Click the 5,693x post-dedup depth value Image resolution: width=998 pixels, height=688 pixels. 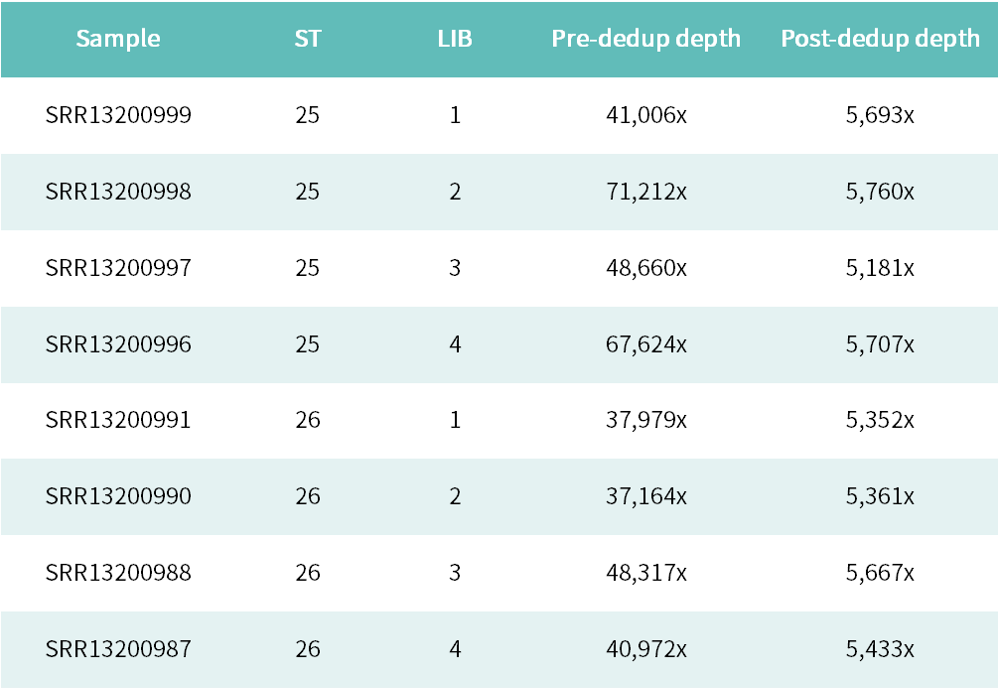point(880,115)
